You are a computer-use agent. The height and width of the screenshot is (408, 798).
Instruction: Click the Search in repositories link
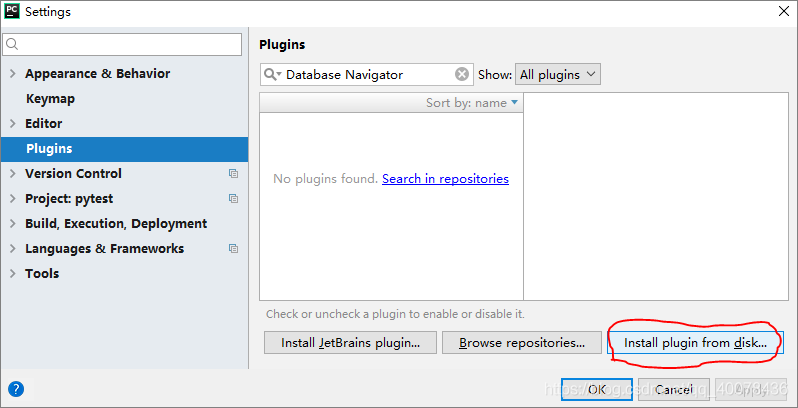pos(445,179)
